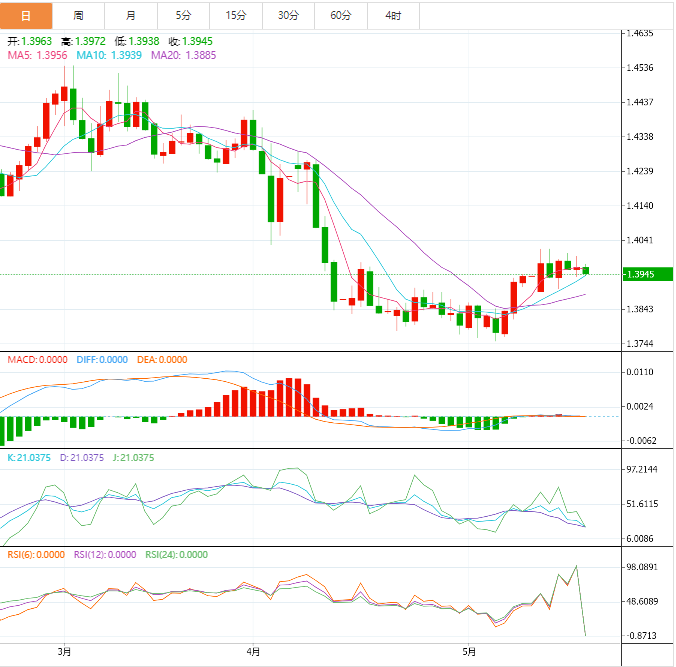Viewport: 676px width, 667px height.
Task: Click the 97.2144 KDJ axis label
Action: (642, 469)
